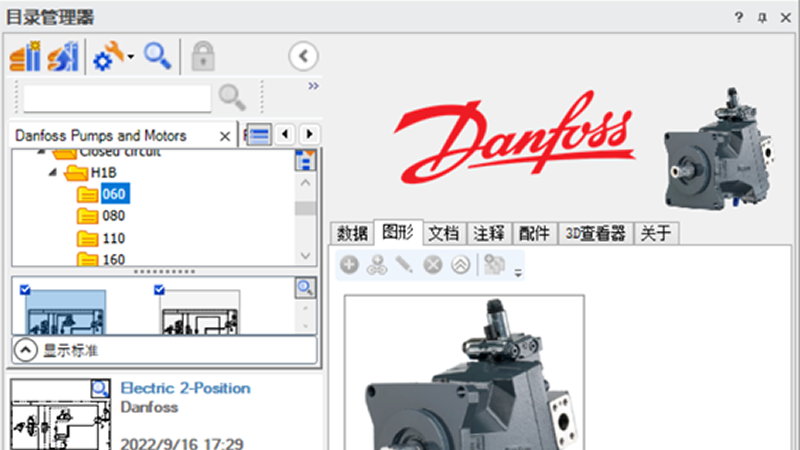The width and height of the screenshot is (800, 450).
Task: Click the Danfoss manufacturer text
Action: click(x=149, y=407)
